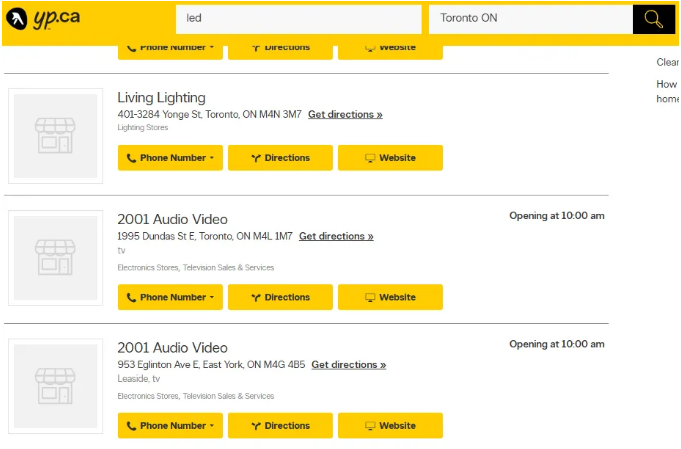Open Directions for 2001 Audio Video on Dundas

tap(280, 297)
